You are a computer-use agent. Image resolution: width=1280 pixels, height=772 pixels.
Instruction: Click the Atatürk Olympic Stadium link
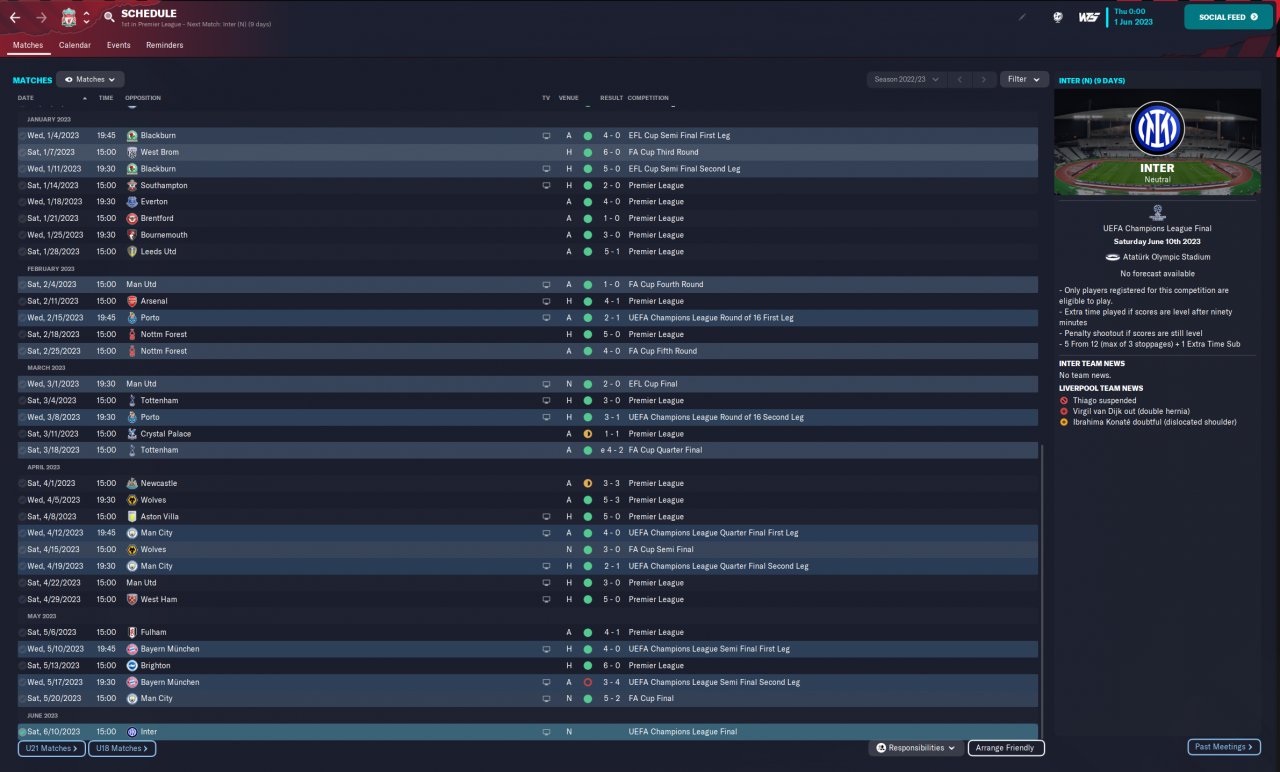coord(1165,257)
